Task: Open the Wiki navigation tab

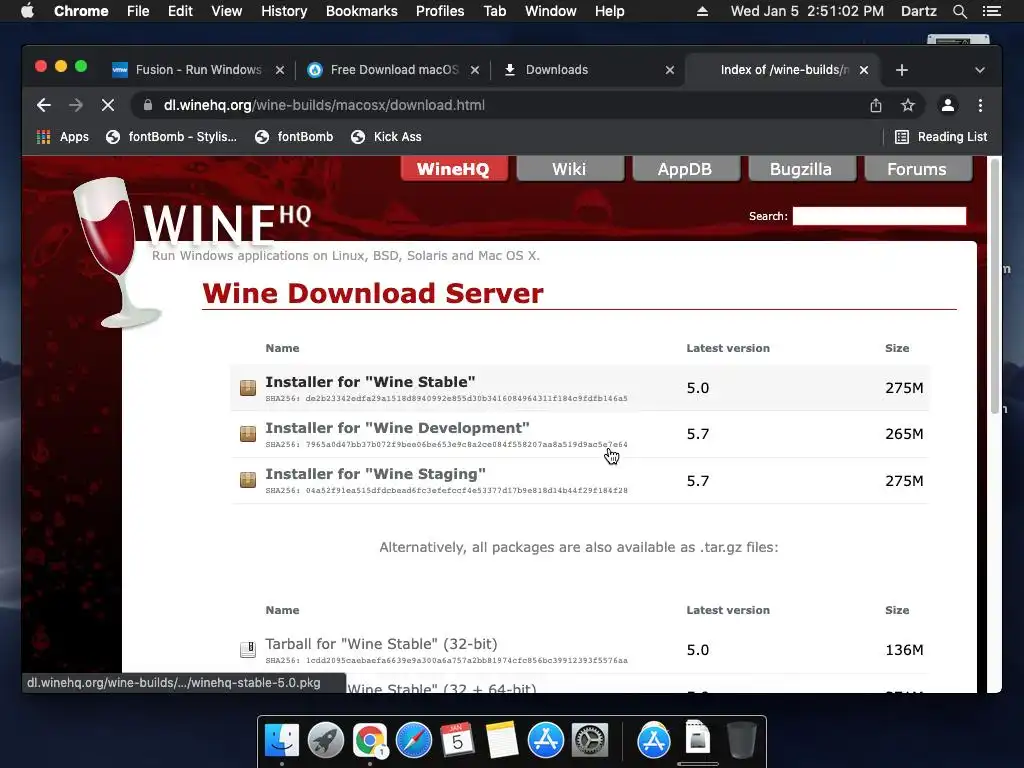Action: pos(569,169)
